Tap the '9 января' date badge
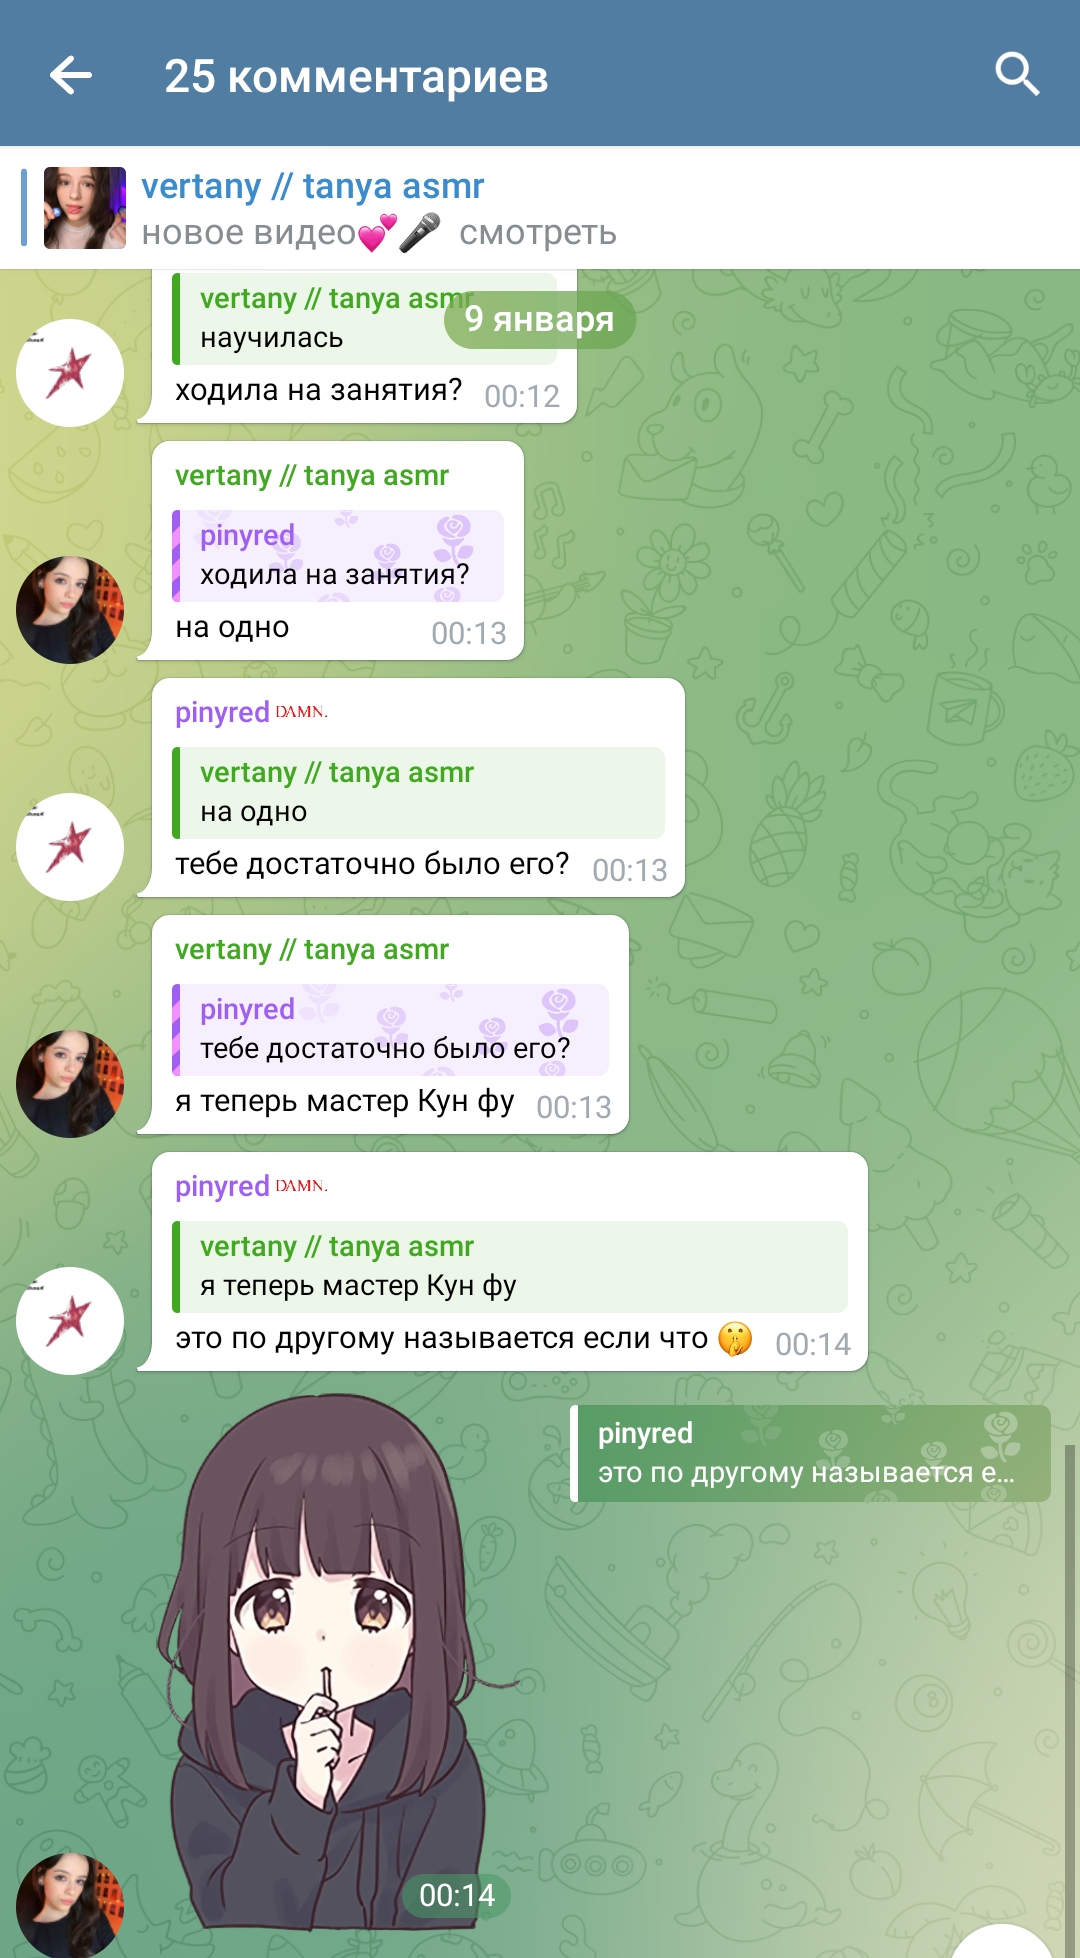This screenshot has width=1080, height=1958. 540,319
